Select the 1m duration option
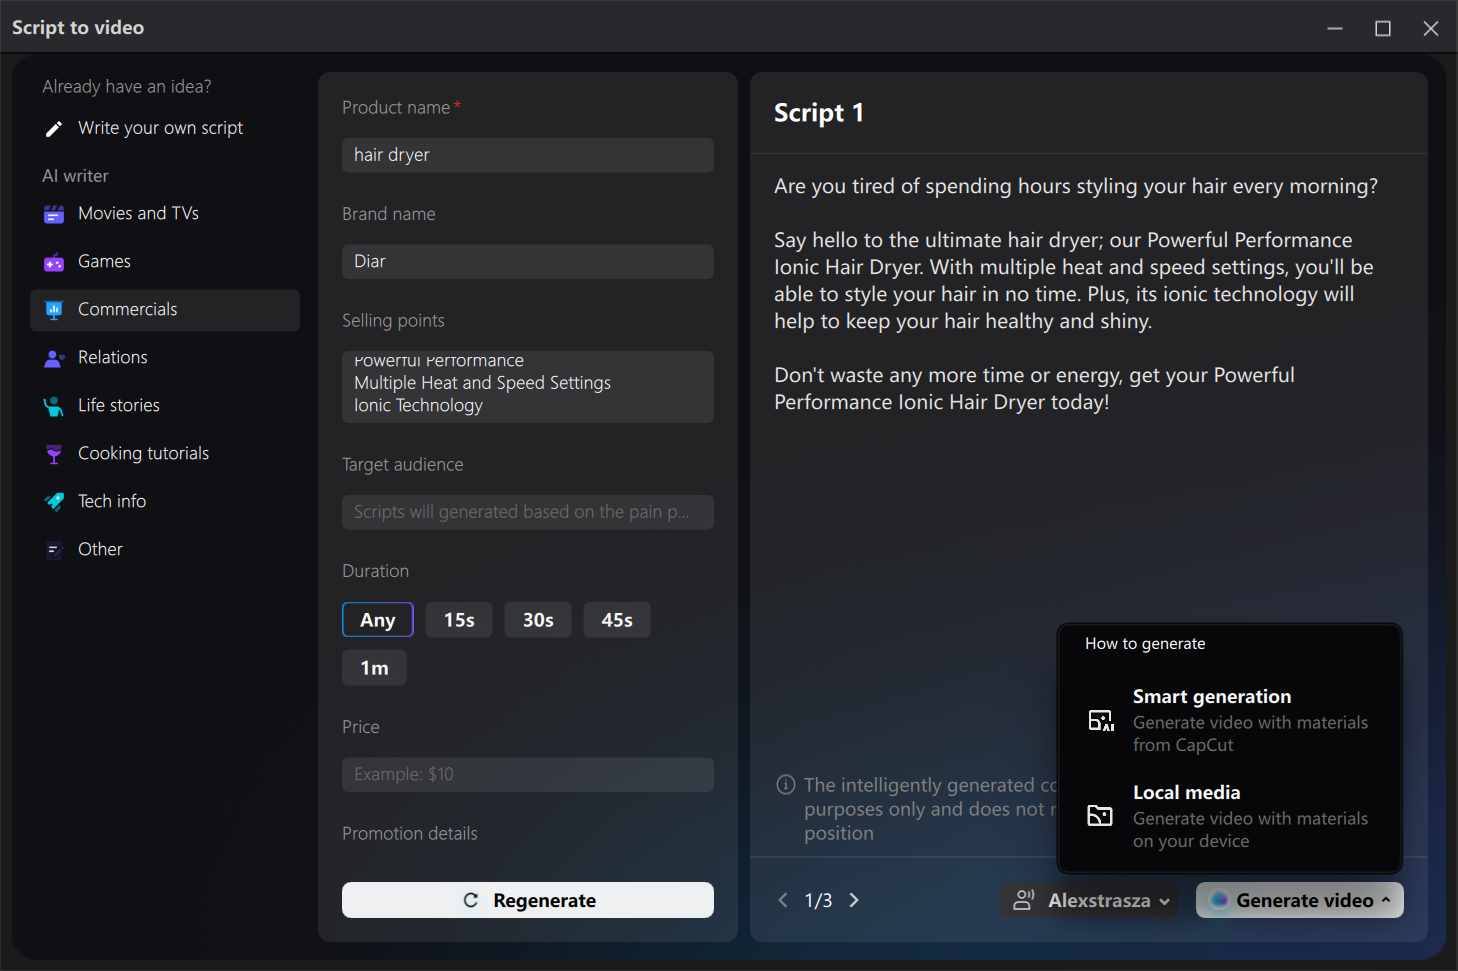The height and width of the screenshot is (971, 1458). pos(374,667)
